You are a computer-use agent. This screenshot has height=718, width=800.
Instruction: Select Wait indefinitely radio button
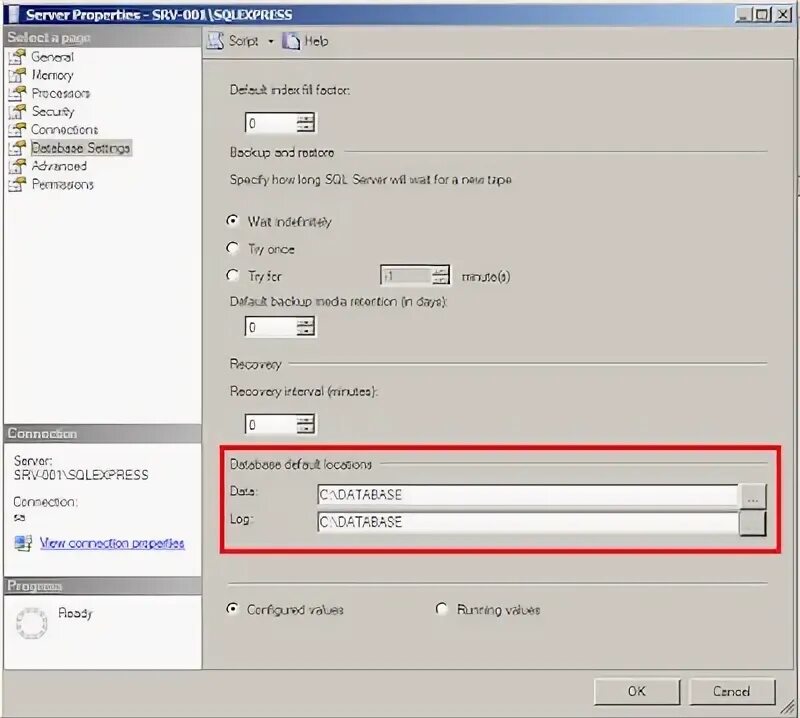coord(233,220)
